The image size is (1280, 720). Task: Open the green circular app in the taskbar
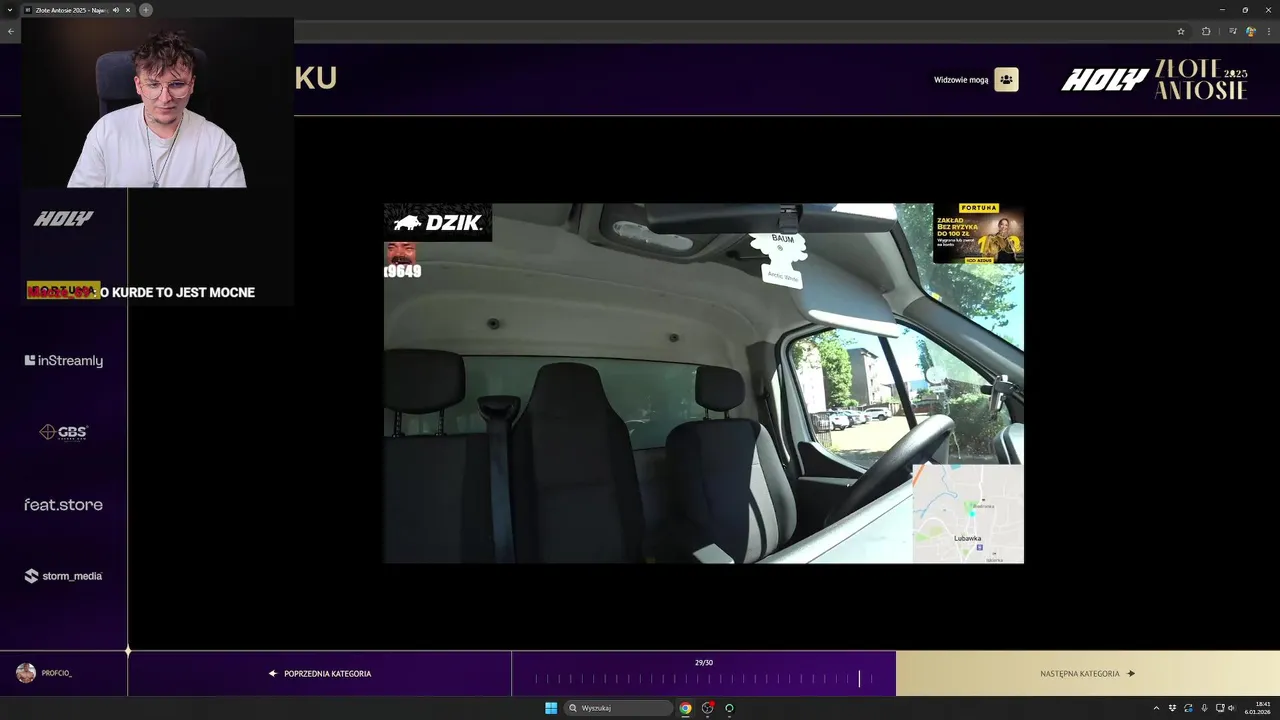729,708
